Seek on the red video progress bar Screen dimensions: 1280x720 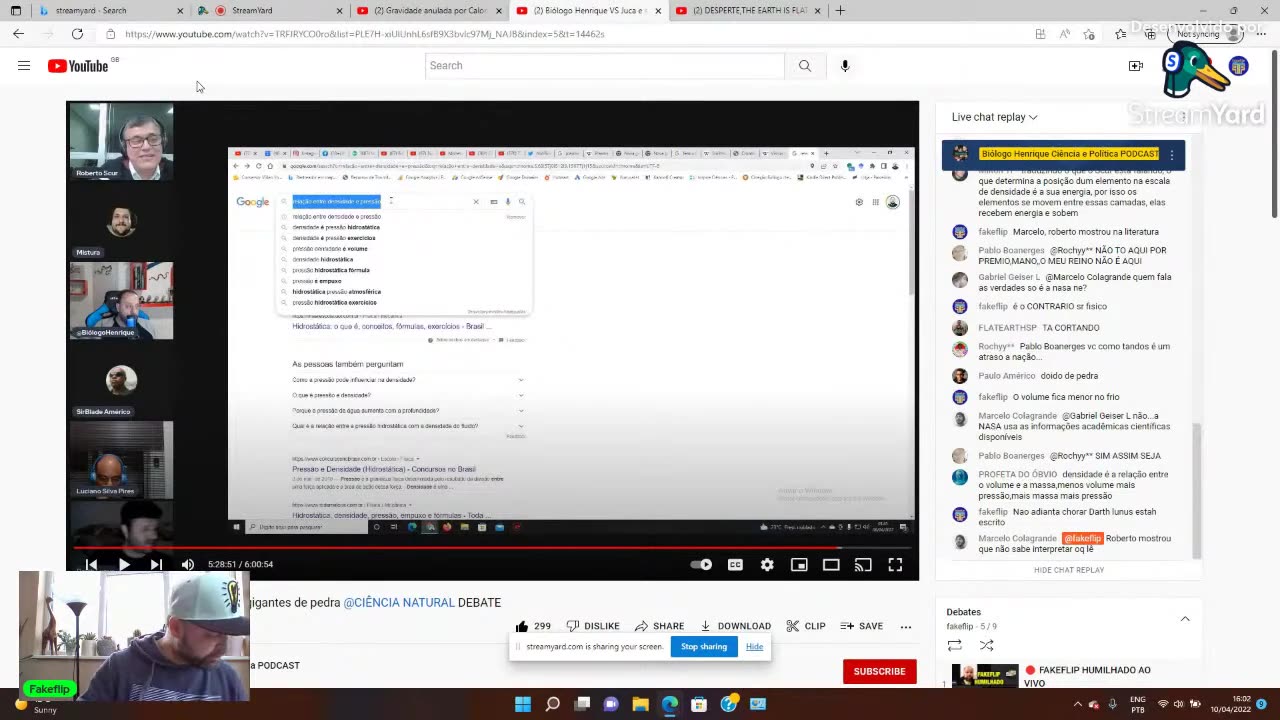tap(492, 548)
